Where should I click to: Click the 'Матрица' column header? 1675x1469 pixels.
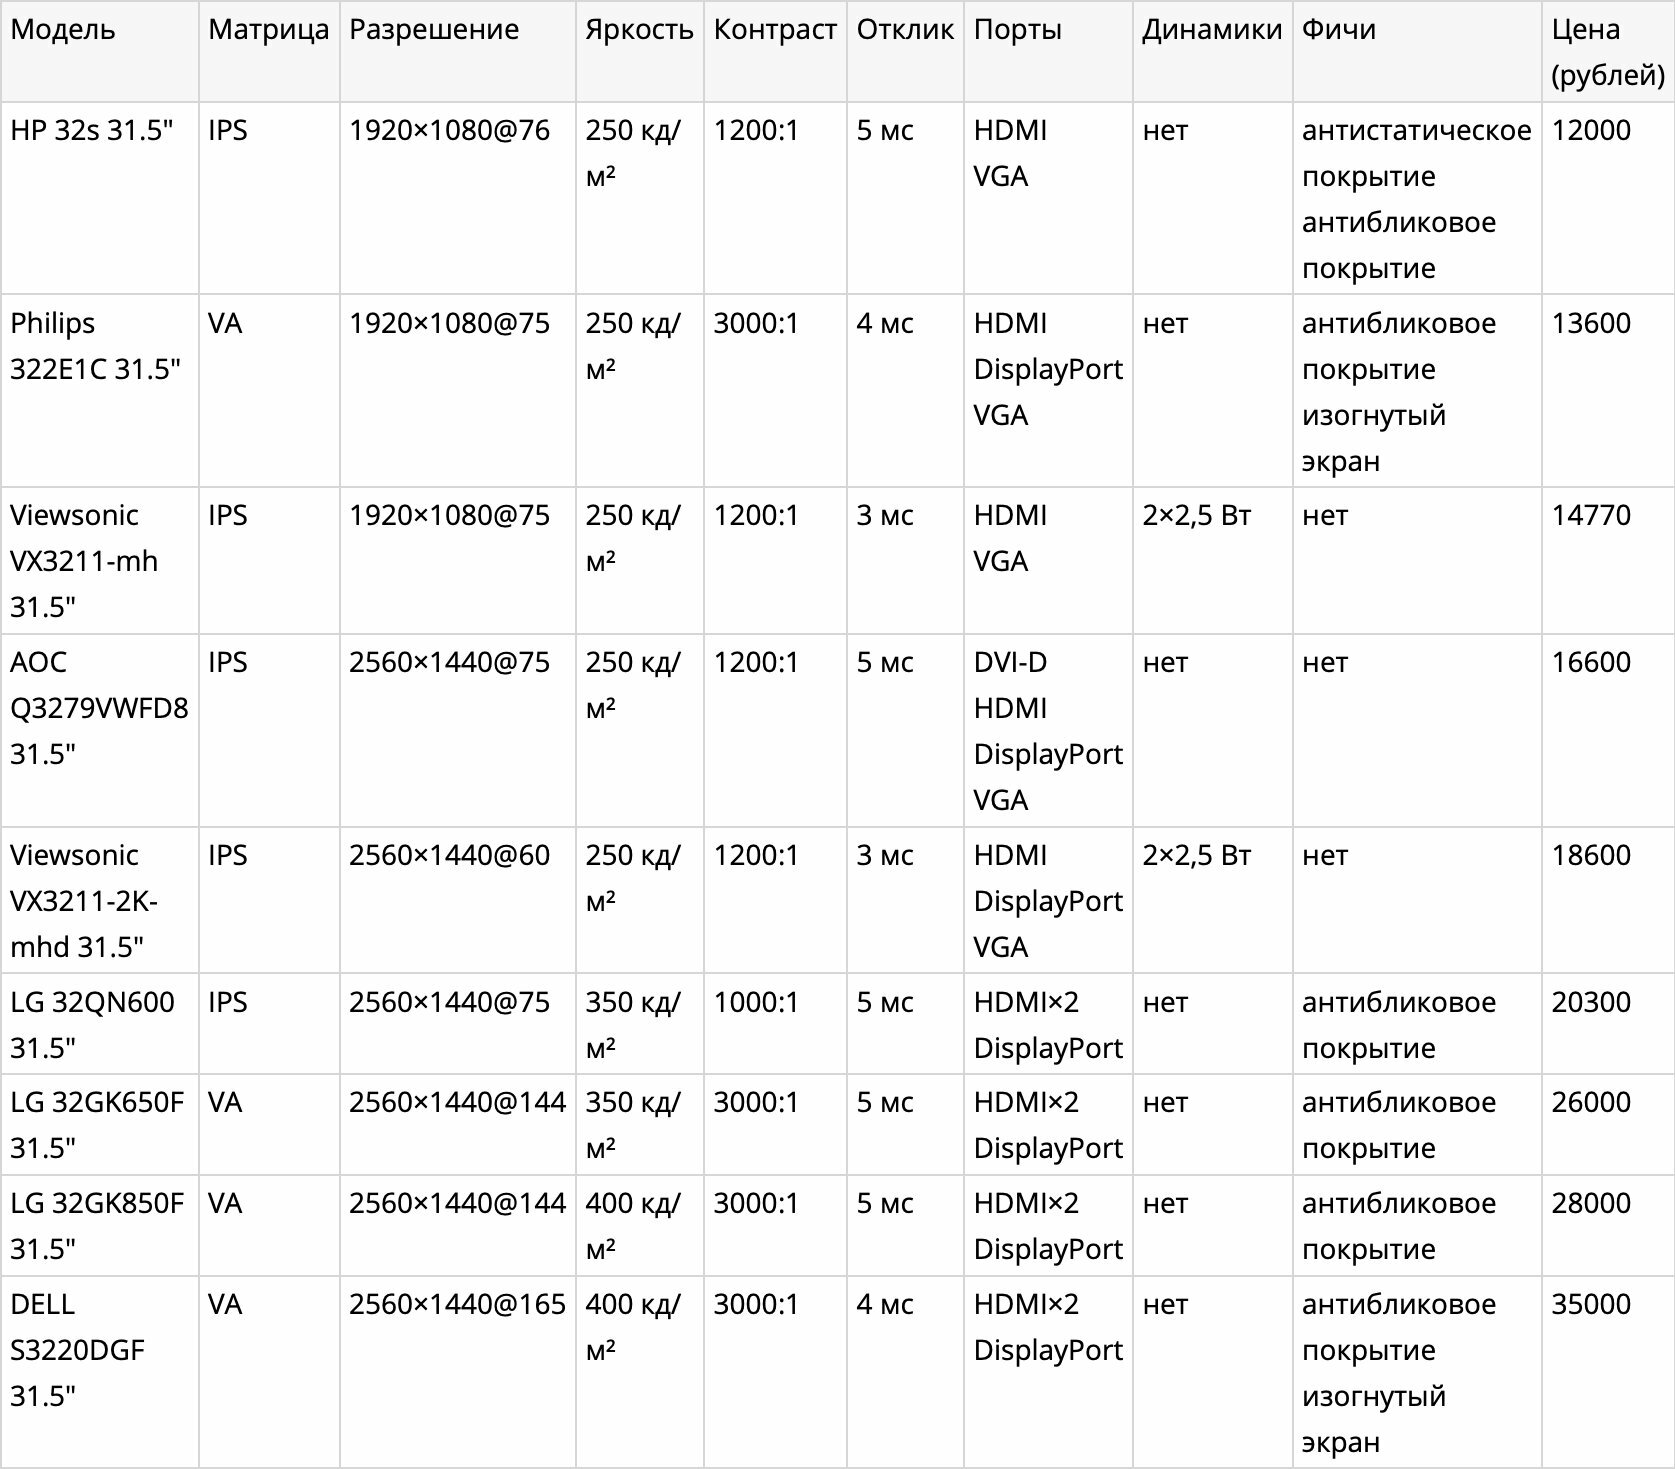(269, 51)
